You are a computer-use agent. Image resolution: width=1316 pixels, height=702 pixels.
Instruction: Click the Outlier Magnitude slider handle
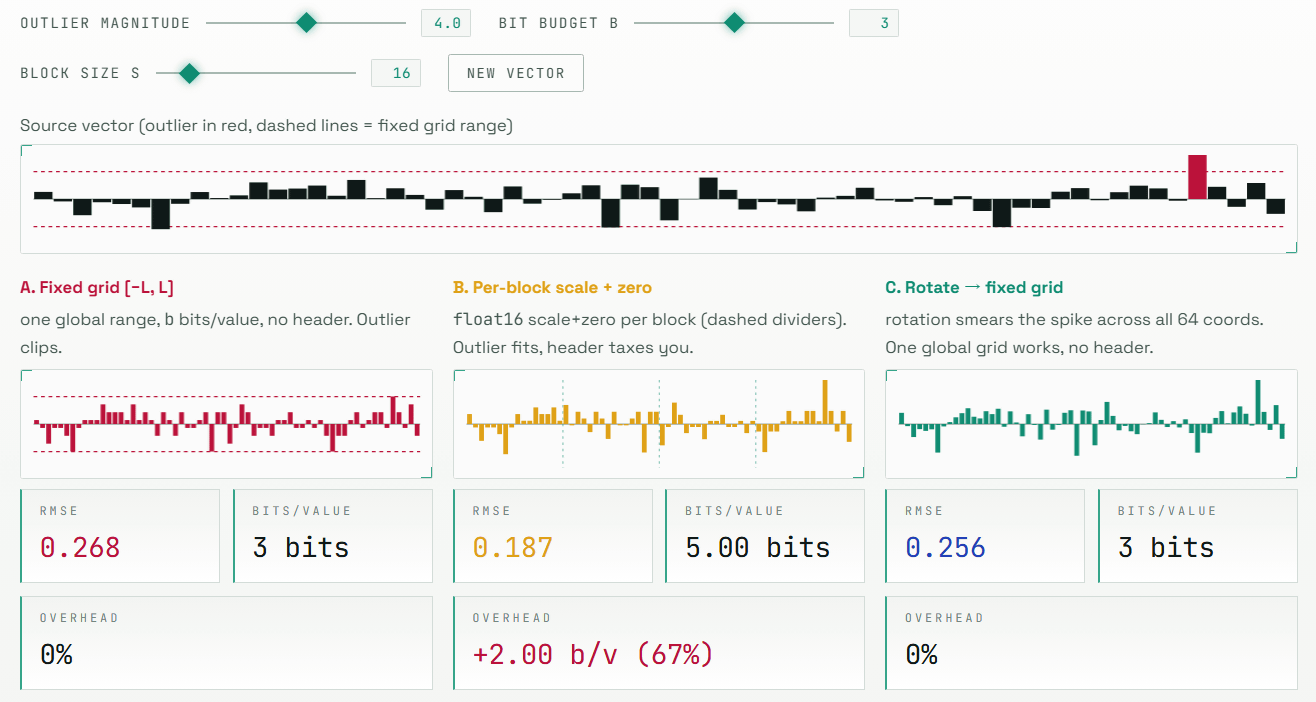point(307,22)
